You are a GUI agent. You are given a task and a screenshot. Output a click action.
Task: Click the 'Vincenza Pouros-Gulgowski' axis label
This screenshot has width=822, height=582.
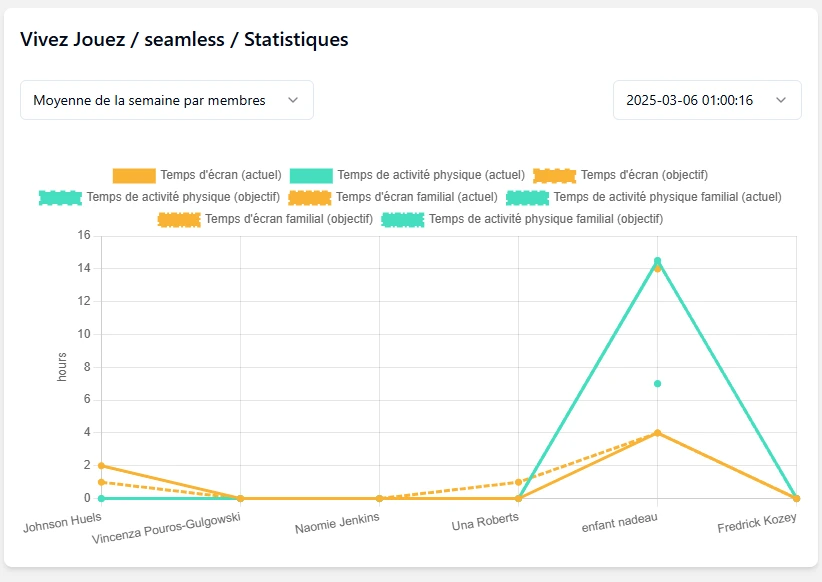click(x=166, y=528)
